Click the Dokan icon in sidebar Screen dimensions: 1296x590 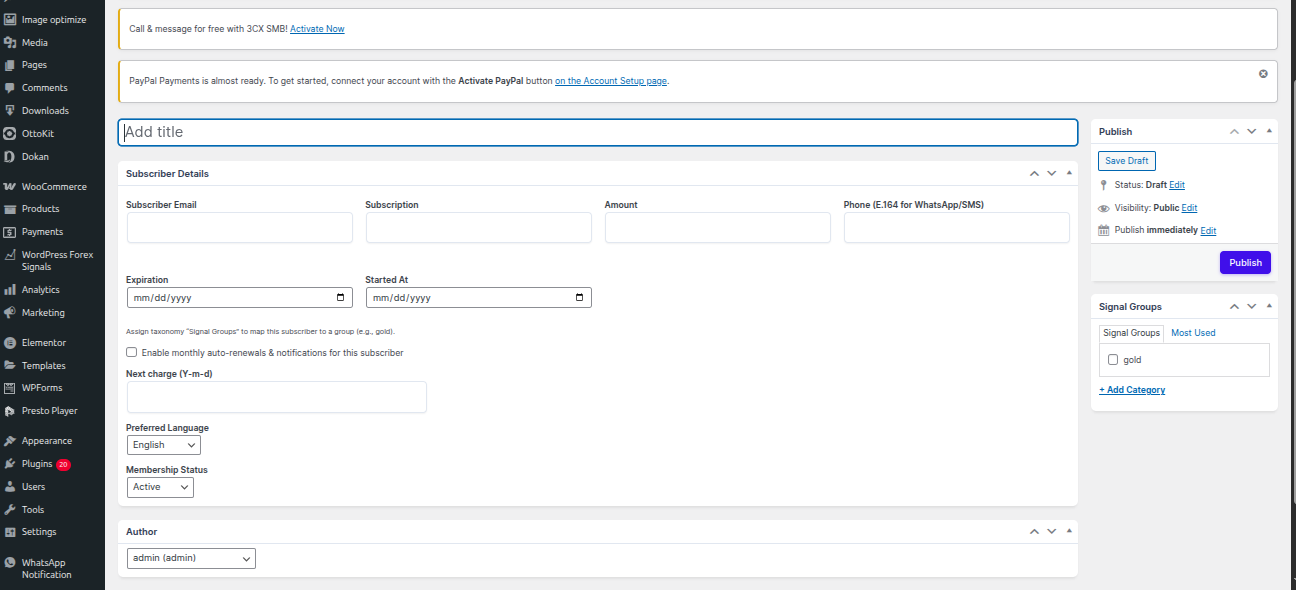[x=10, y=157]
